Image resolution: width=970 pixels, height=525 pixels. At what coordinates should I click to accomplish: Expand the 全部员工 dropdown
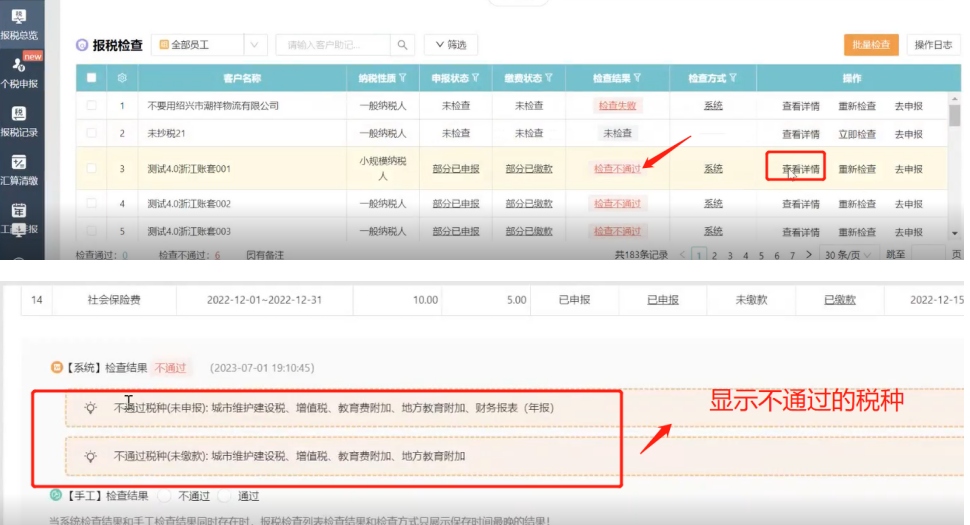click(x=254, y=45)
